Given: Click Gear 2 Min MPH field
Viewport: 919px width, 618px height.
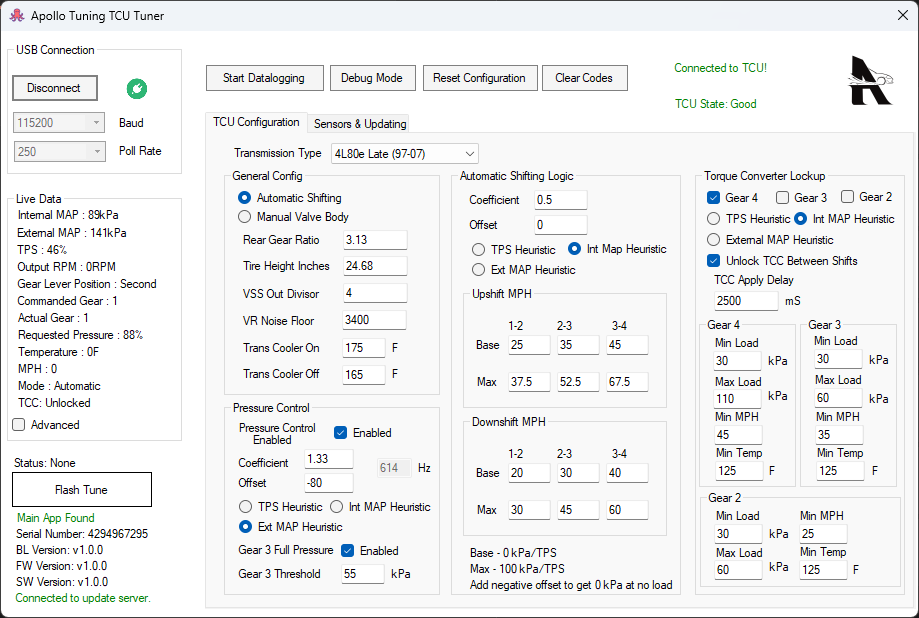Looking at the screenshot, I should coord(823,534).
